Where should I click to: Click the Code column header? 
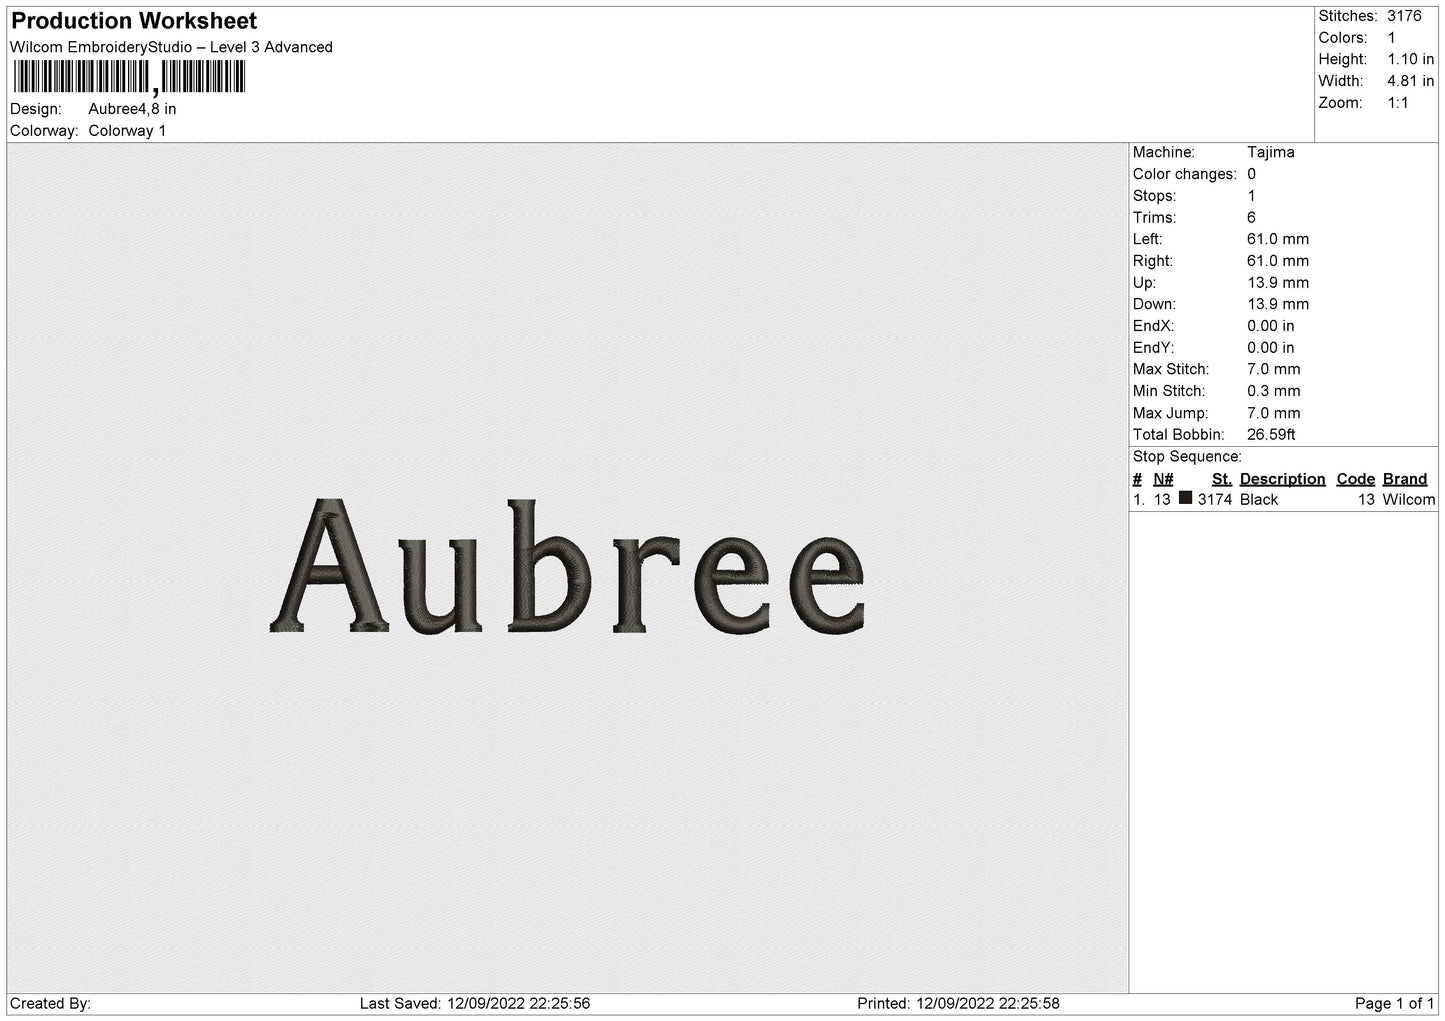[x=1356, y=479]
